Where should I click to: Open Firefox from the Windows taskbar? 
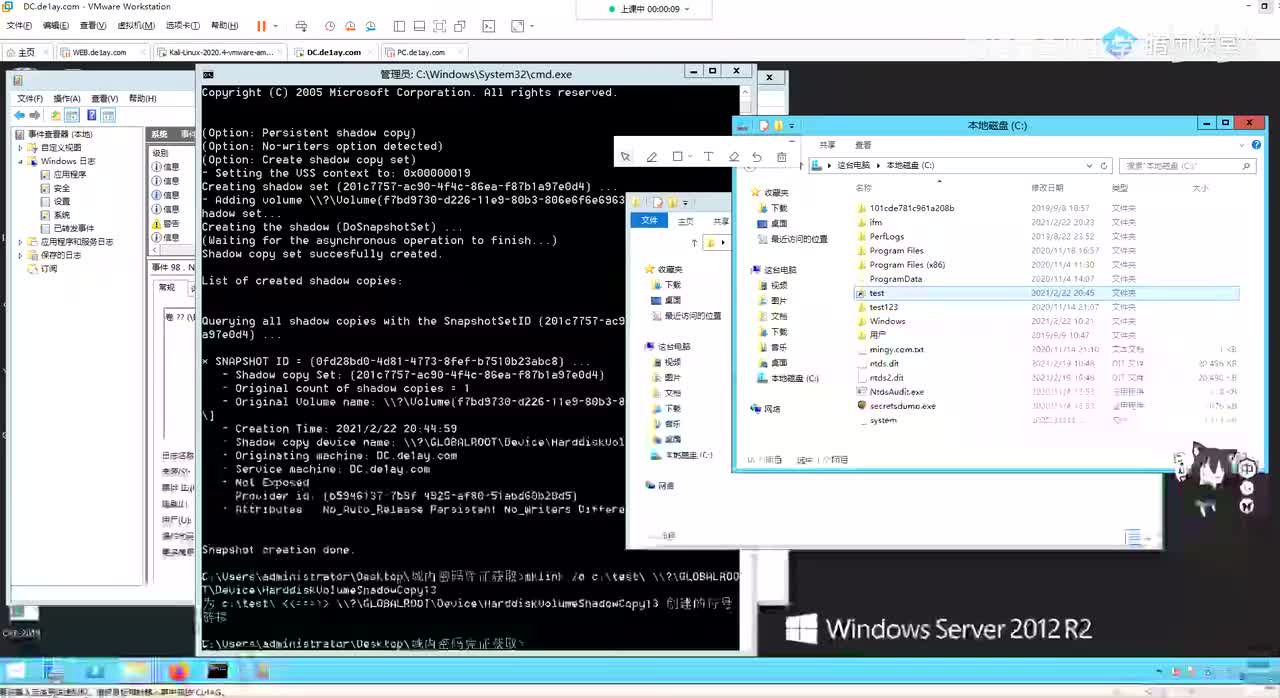coord(179,671)
